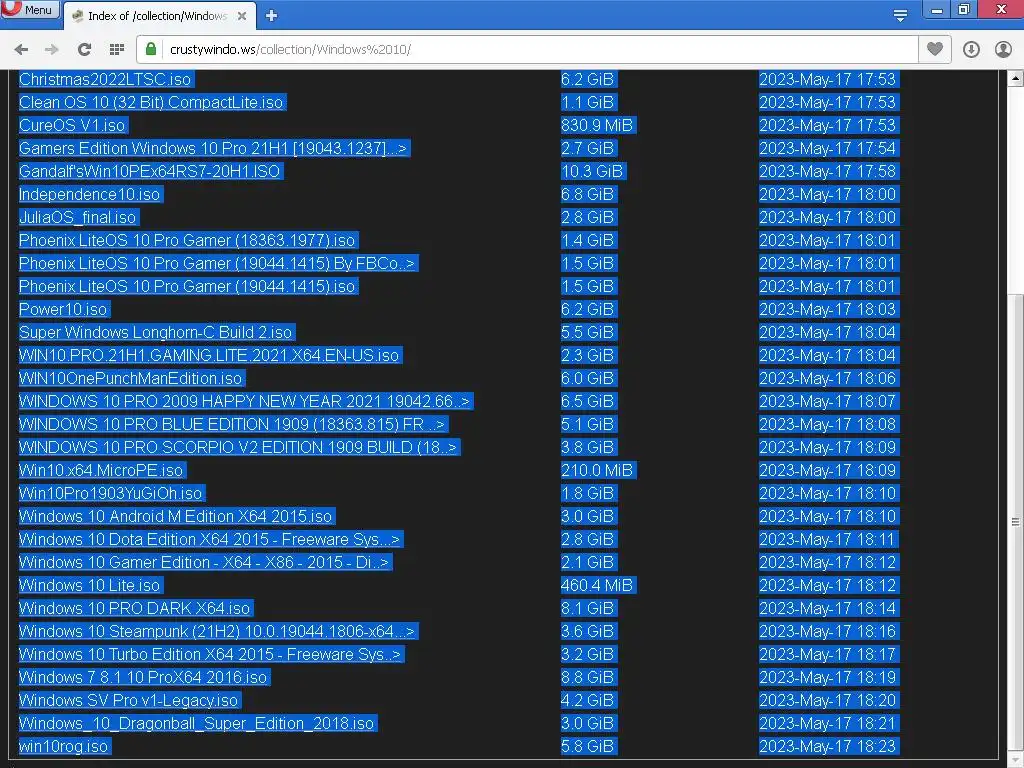1024x768 pixels.
Task: Go back with the back arrow
Action: click(x=21, y=50)
